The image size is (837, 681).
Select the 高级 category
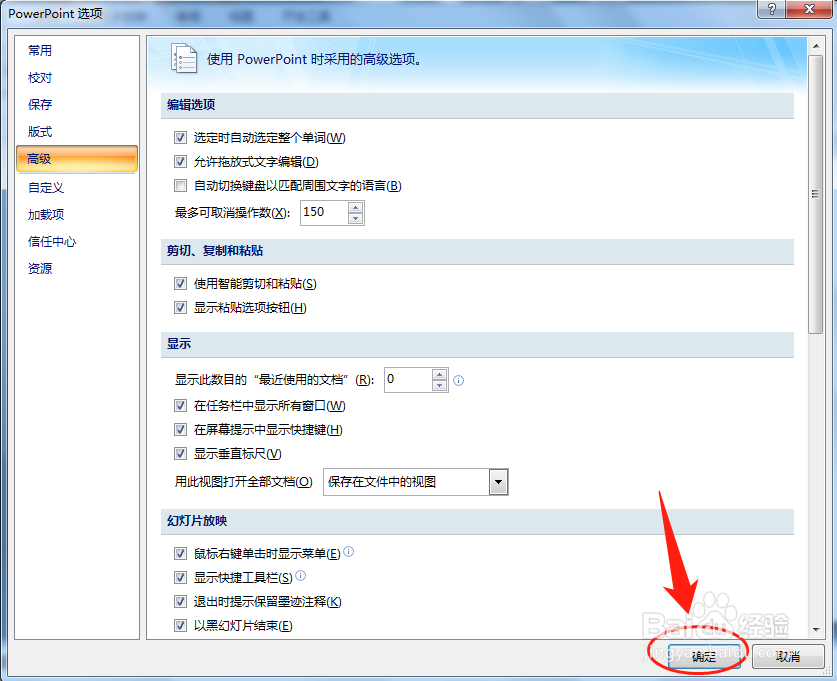click(77, 159)
